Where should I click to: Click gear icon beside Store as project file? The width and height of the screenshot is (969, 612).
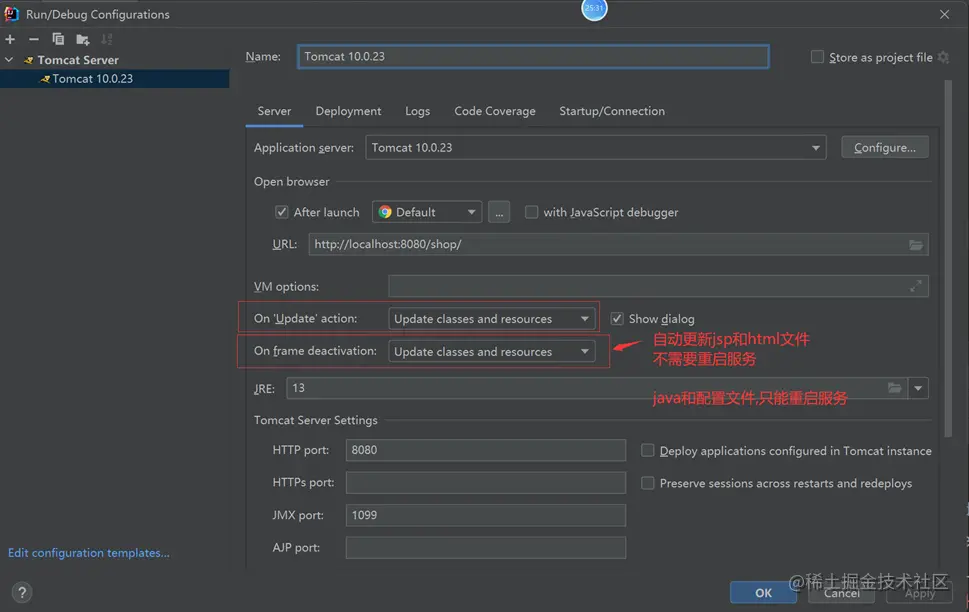click(x=943, y=57)
